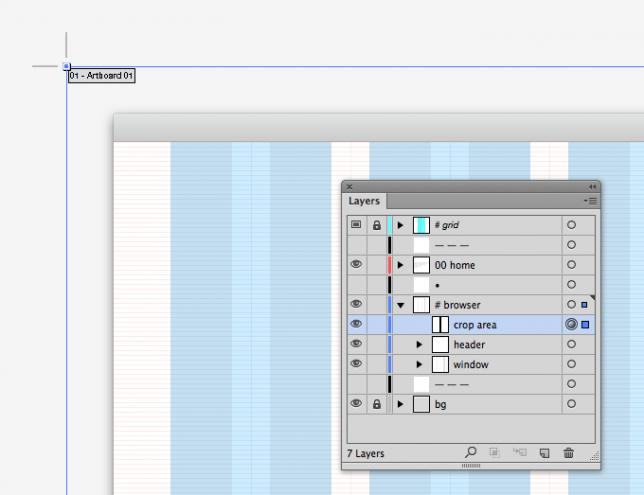Screen dimensions: 644x495
Task: Hide the header sublayer
Action: pyautogui.click(x=356, y=343)
